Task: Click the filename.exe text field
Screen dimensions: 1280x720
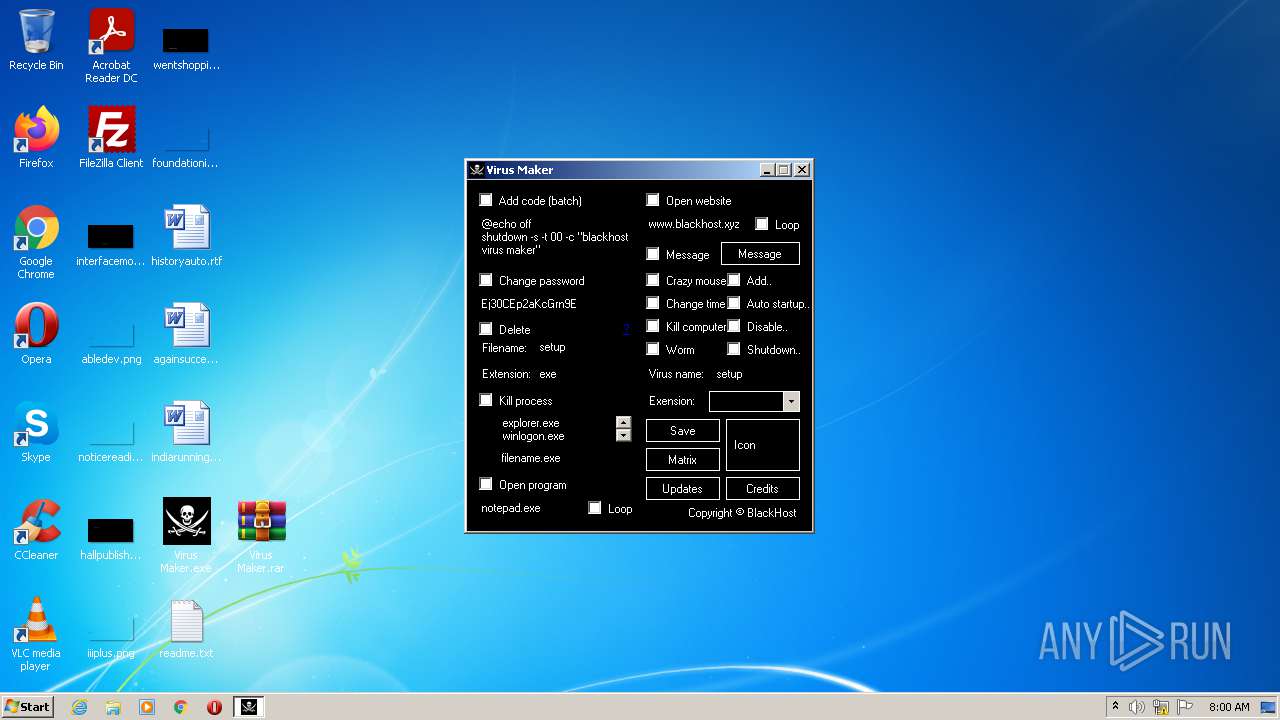Action: tap(531, 458)
